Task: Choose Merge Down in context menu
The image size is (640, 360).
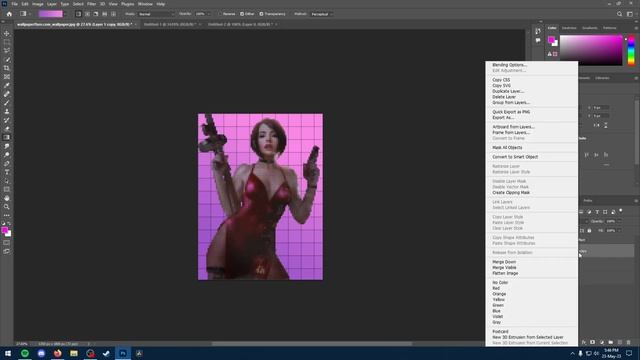Action: (504, 262)
